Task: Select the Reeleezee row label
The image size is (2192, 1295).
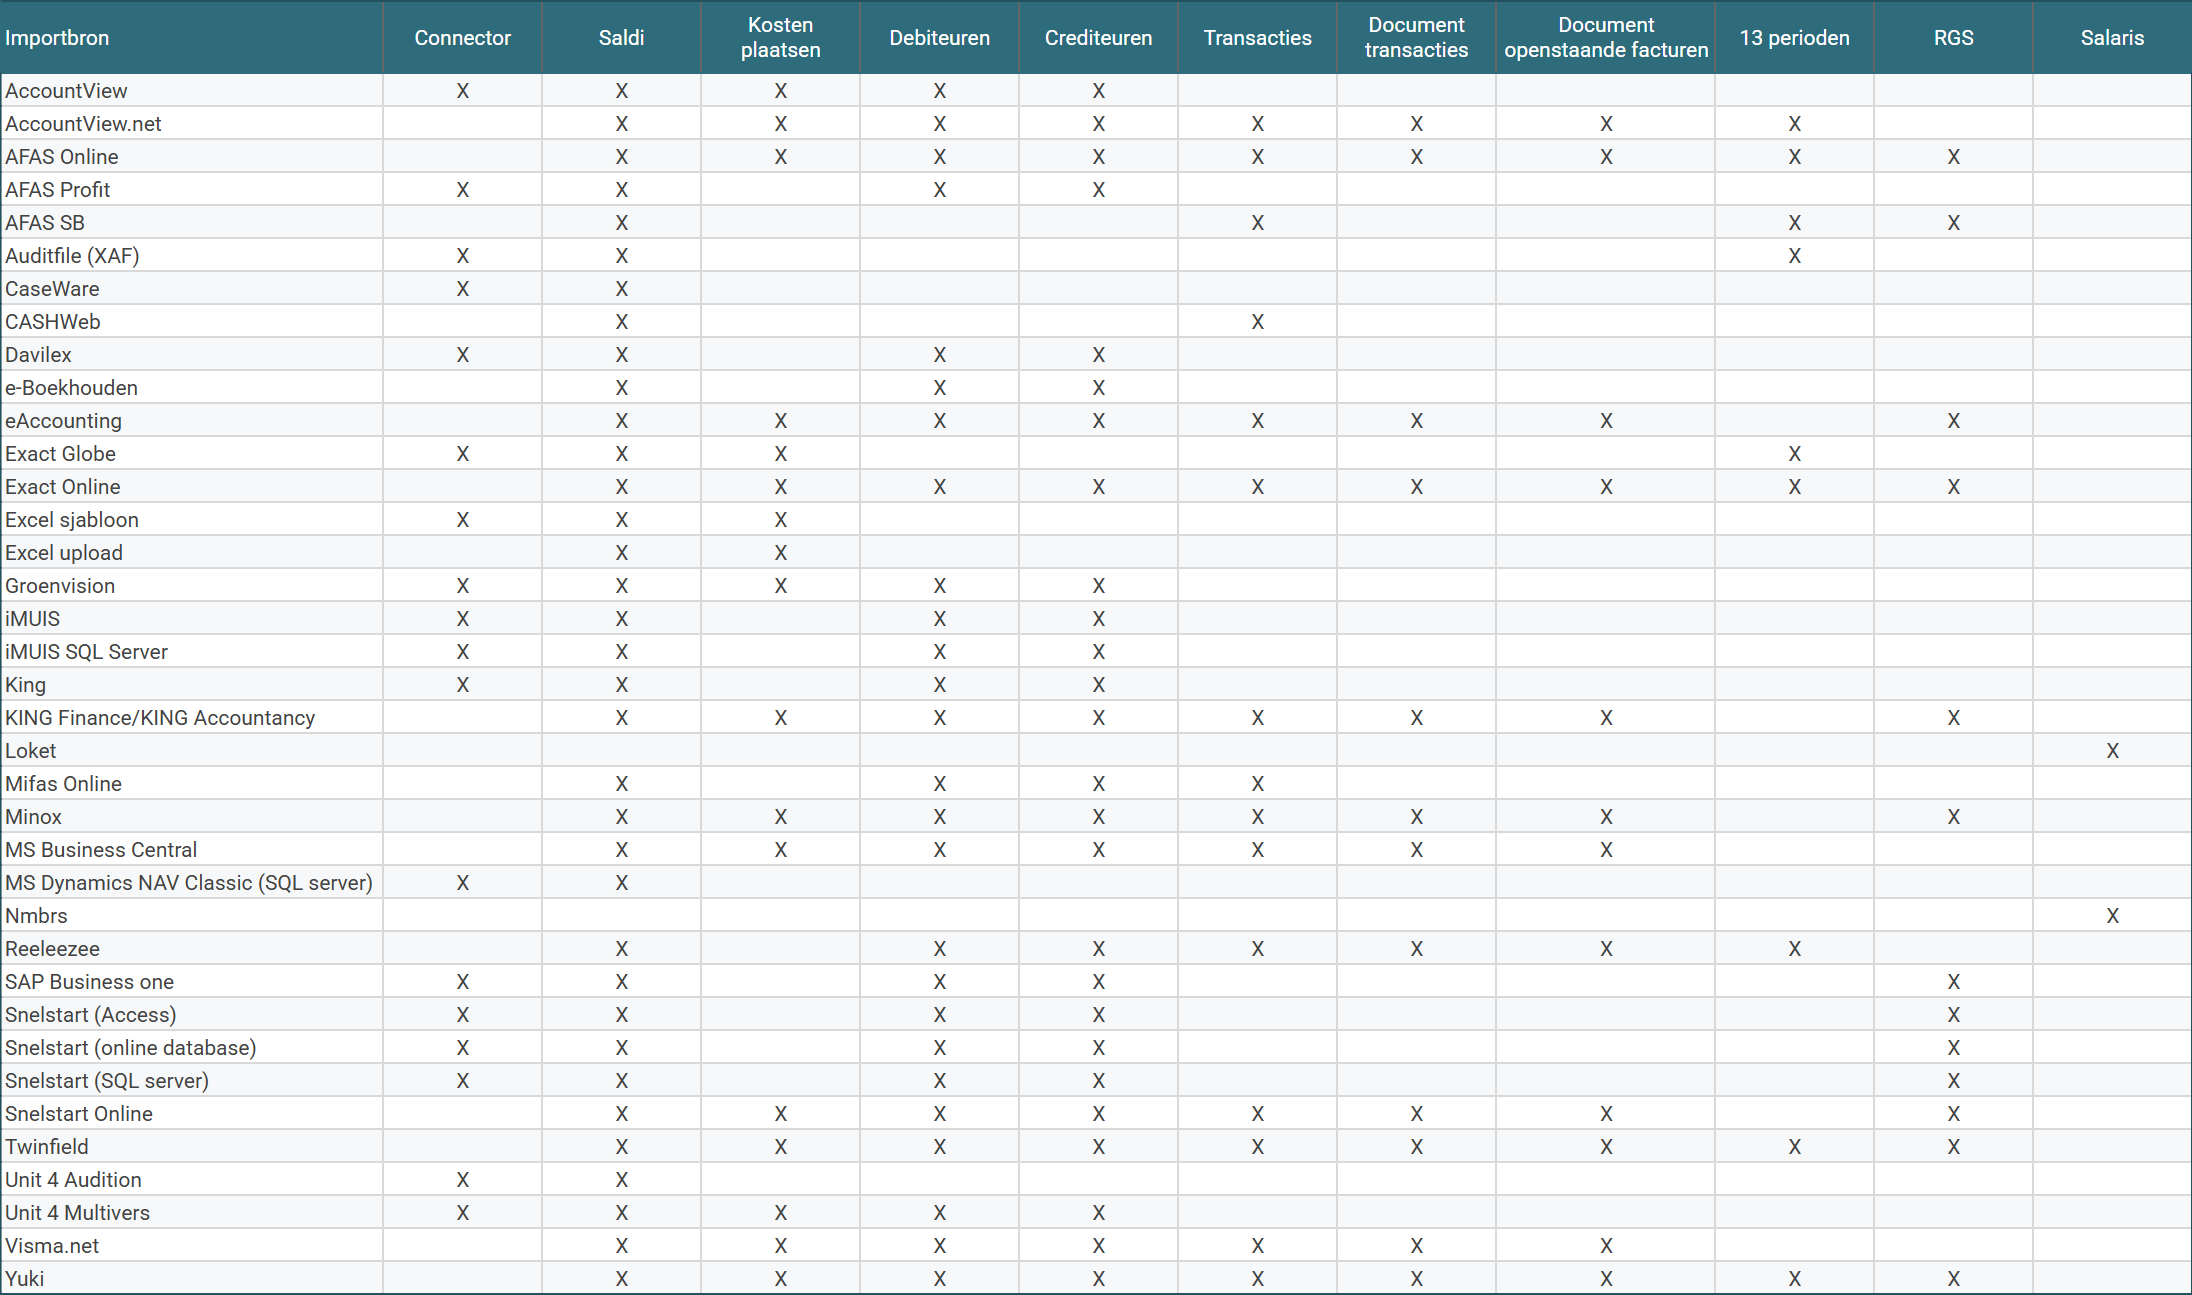Action: click(52, 949)
